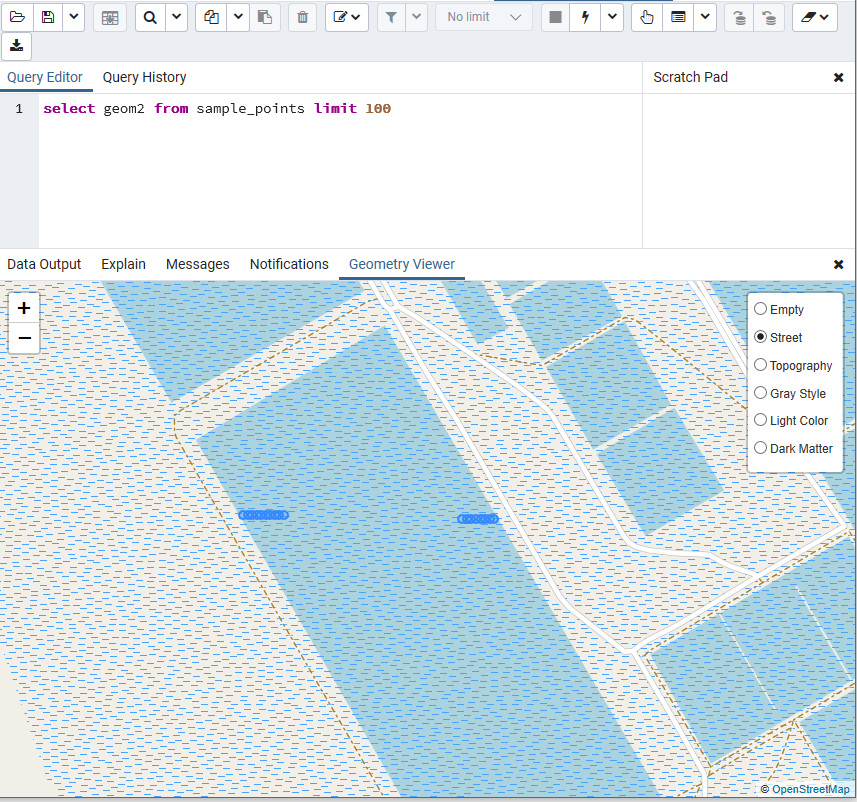Open the OpenStreetMap attribution link
The width and height of the screenshot is (857, 802).
[x=810, y=790]
